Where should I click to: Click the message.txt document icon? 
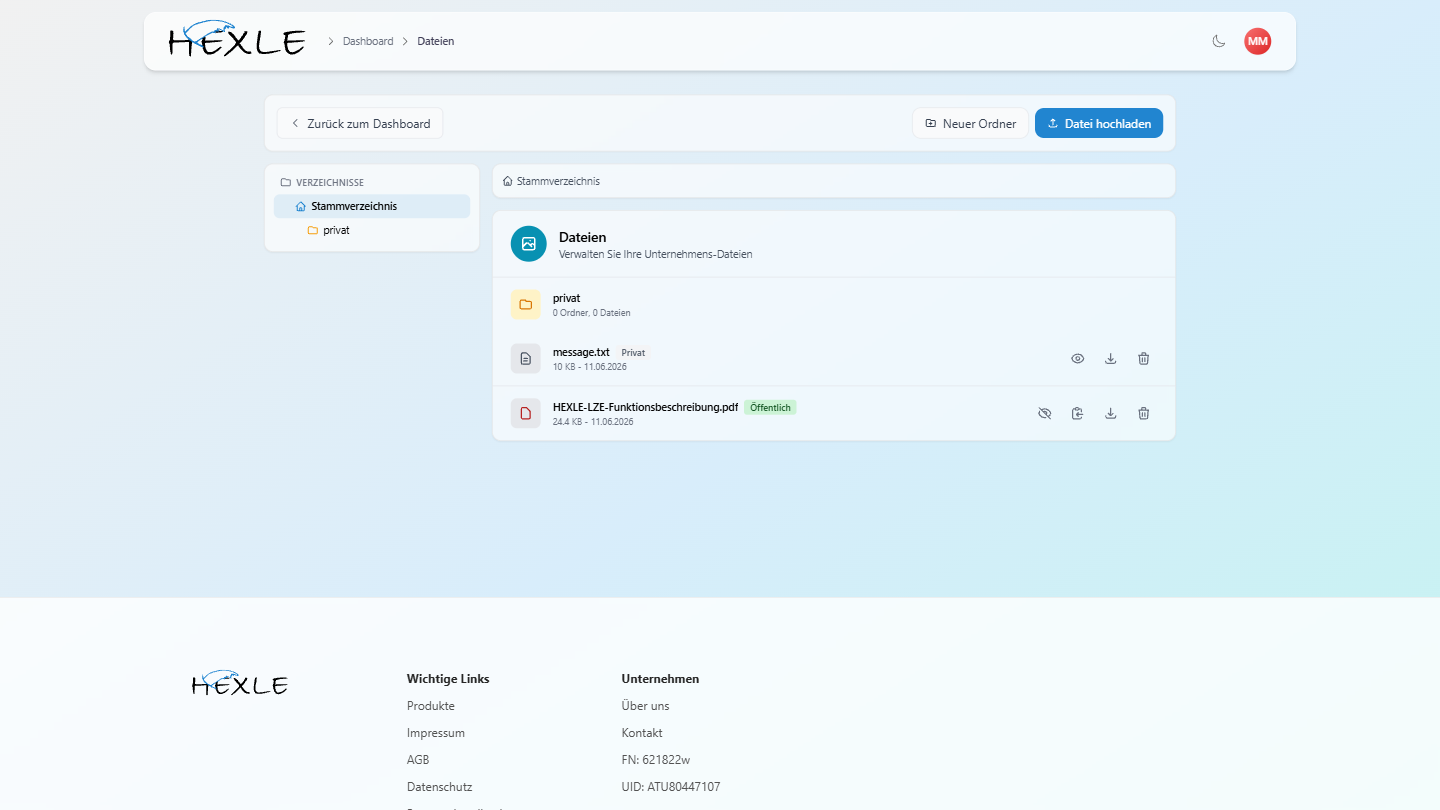coord(526,359)
